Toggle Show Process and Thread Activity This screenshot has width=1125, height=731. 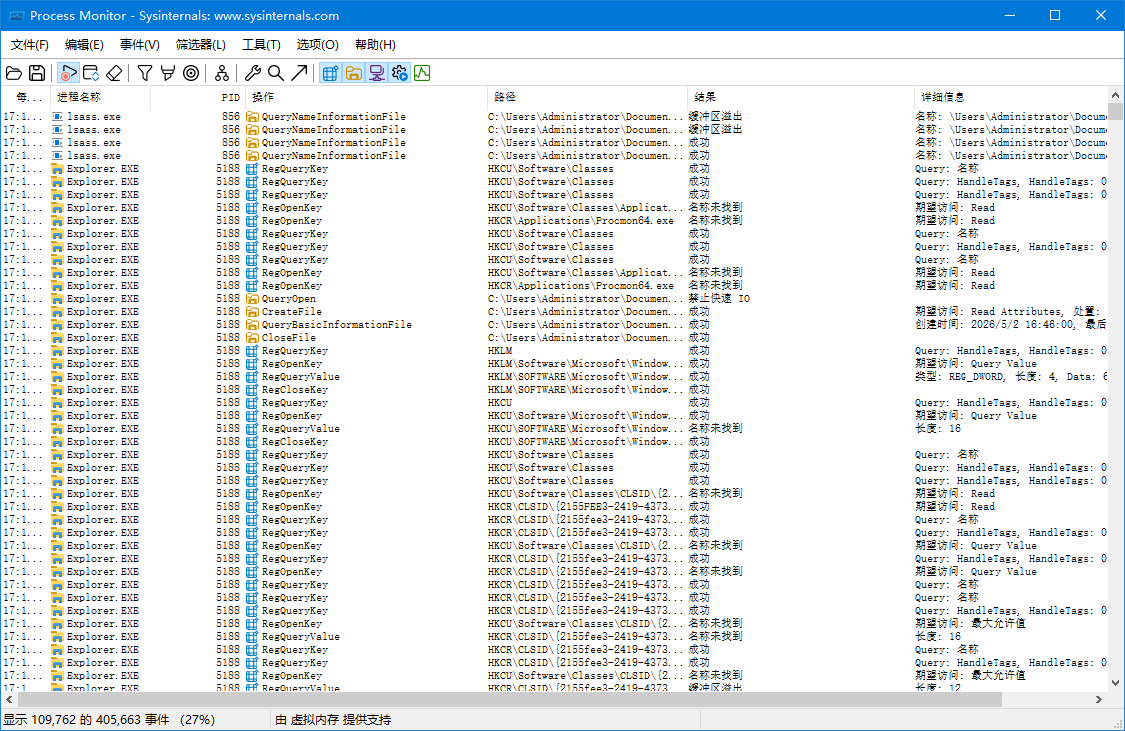(399, 73)
